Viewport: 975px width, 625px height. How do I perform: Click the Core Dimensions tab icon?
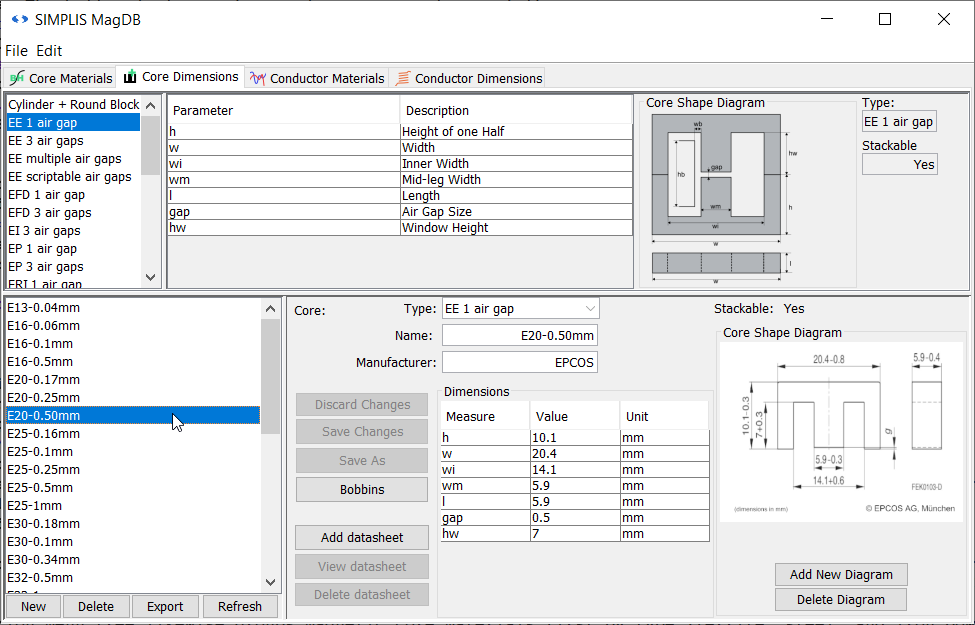click(130, 77)
